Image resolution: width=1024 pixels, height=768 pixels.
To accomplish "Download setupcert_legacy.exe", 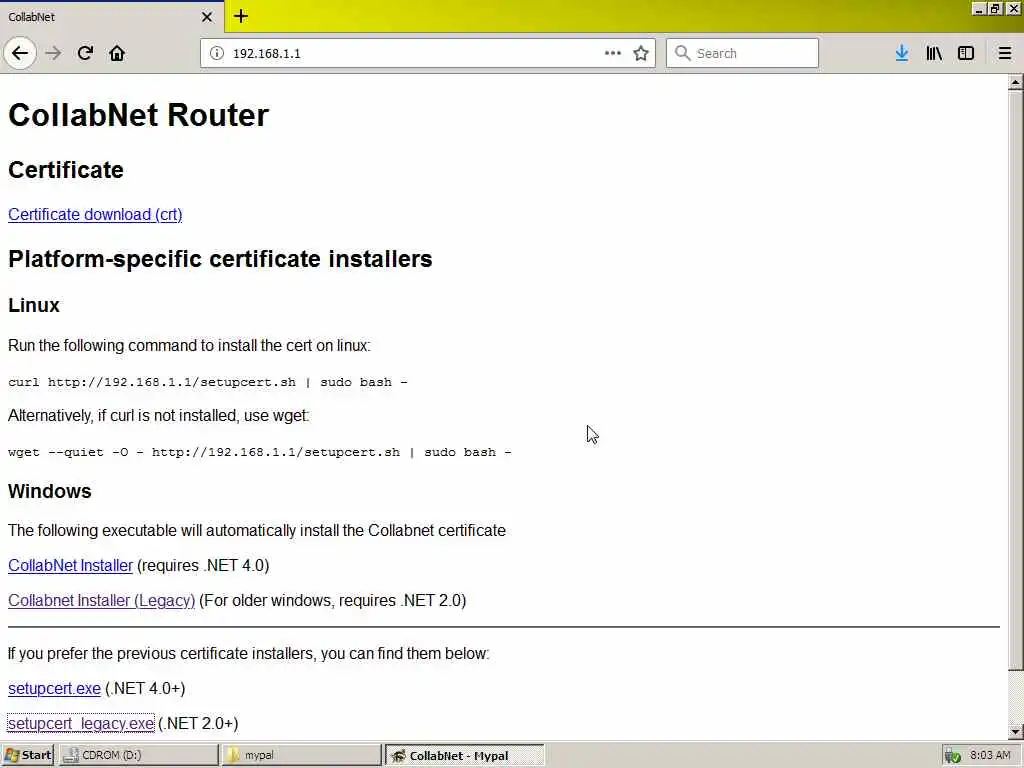I will [x=81, y=724].
